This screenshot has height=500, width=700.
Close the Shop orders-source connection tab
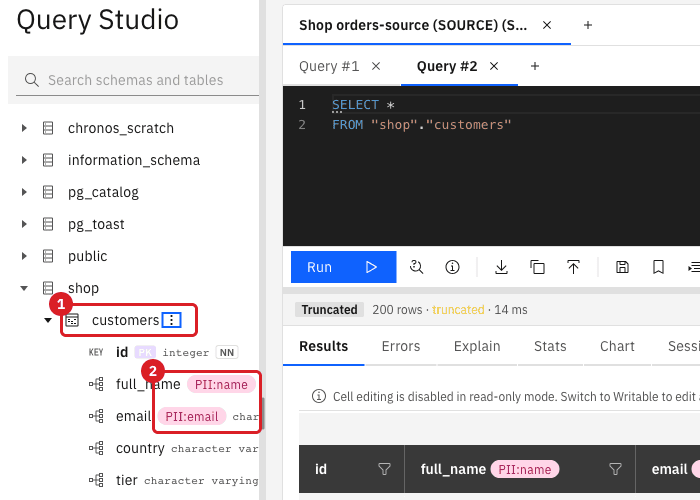point(547,25)
